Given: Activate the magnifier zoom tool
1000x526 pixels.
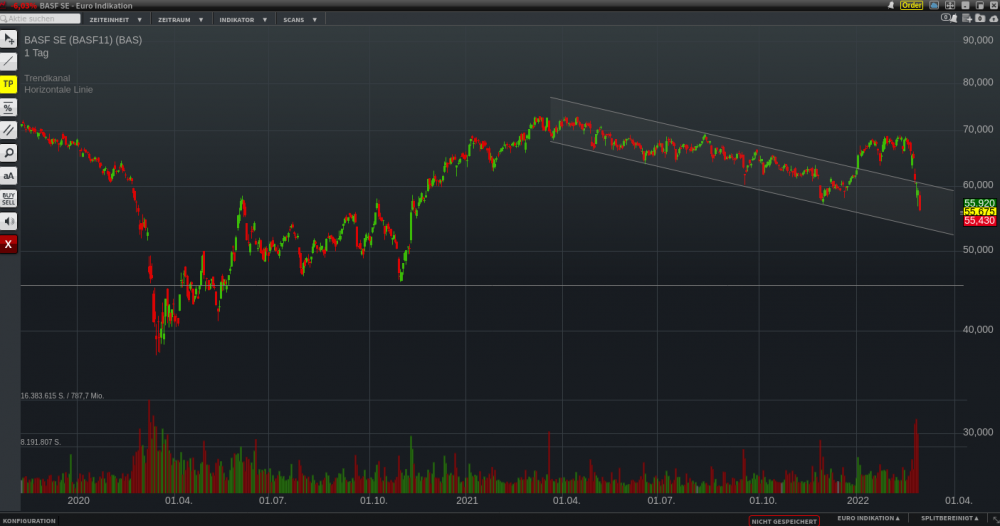Looking at the screenshot, I should (x=8, y=153).
